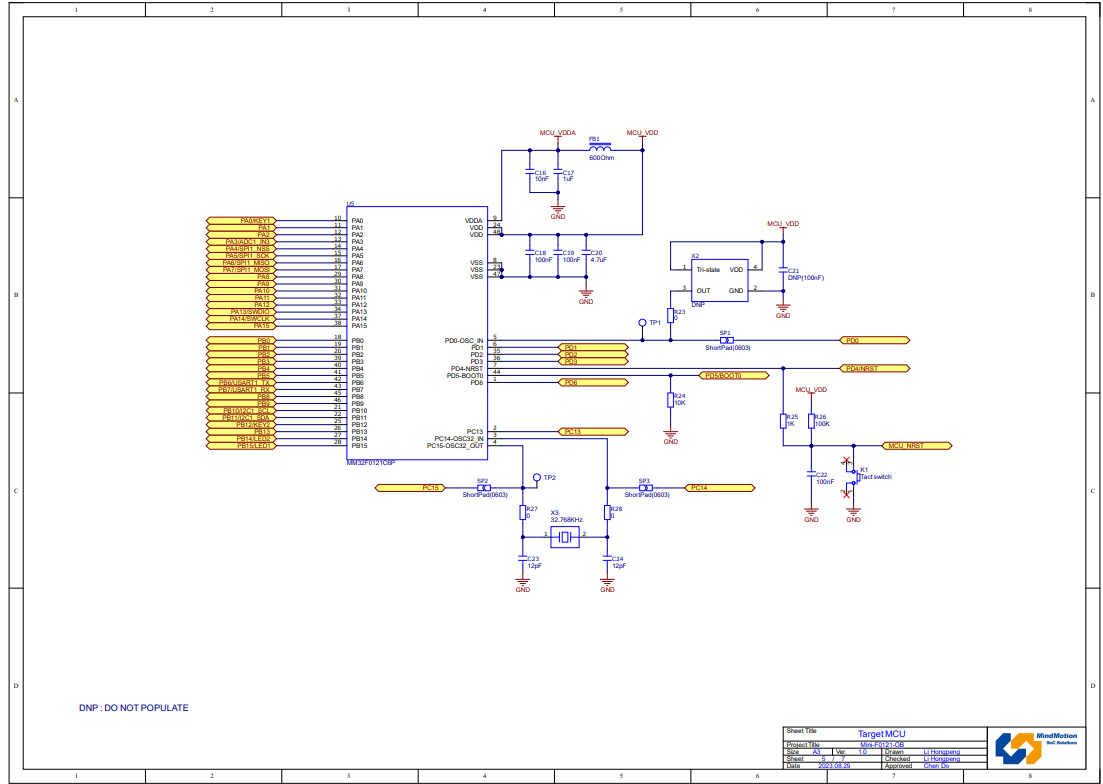Select the DNP : DO NOT POPULATE note
Screen dimensions: 1103x784
click(x=134, y=708)
